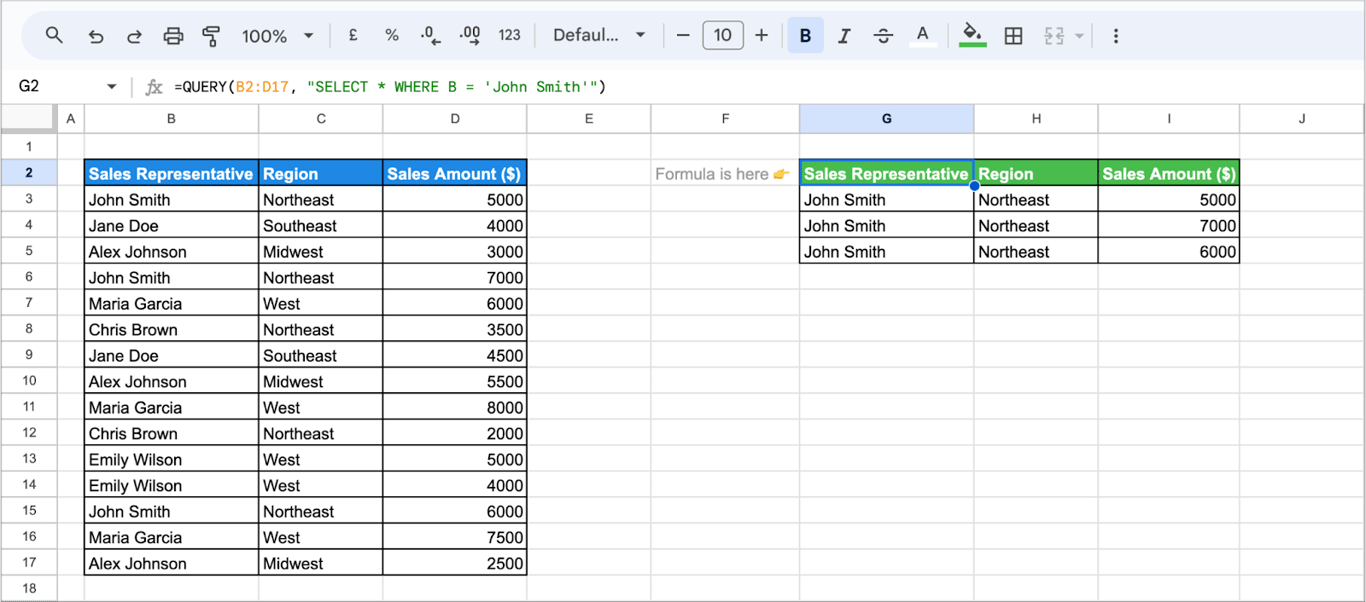Click blue 'Sales Representative' header in column B
This screenshot has width=1366, height=602.
pyautogui.click(x=171, y=173)
